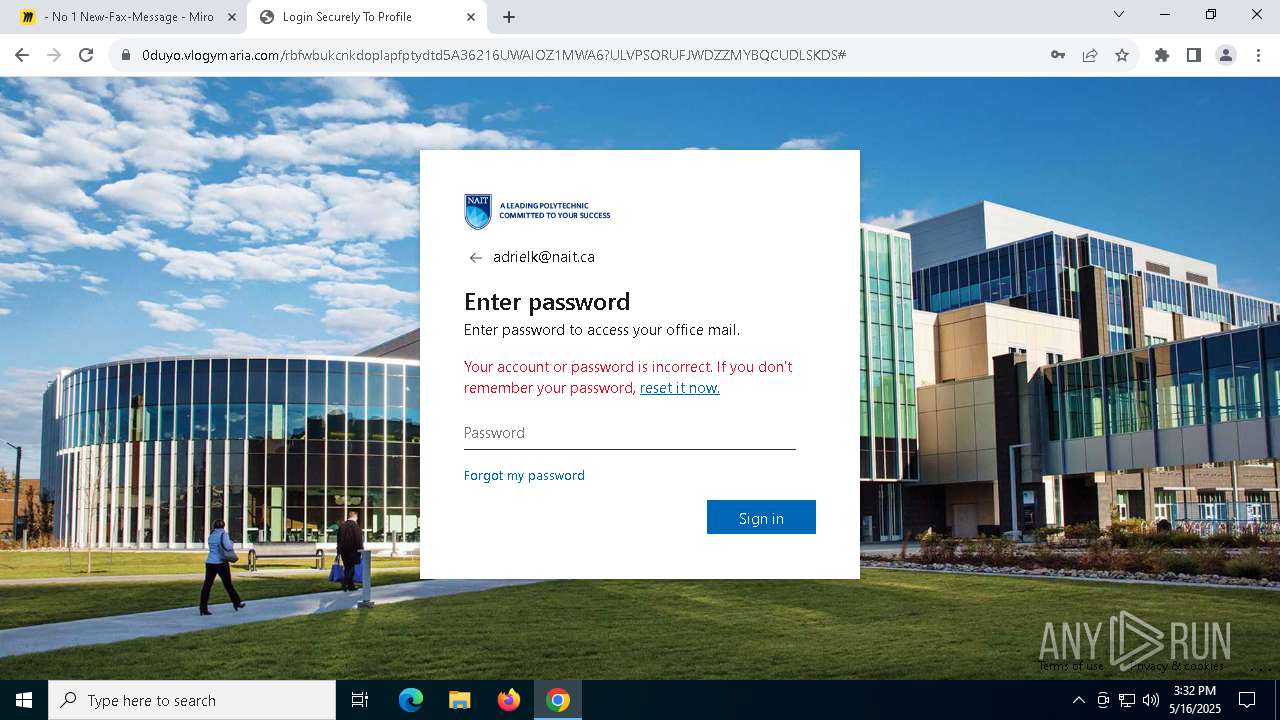Select the Chrome icon on the taskbar

[x=558, y=700]
